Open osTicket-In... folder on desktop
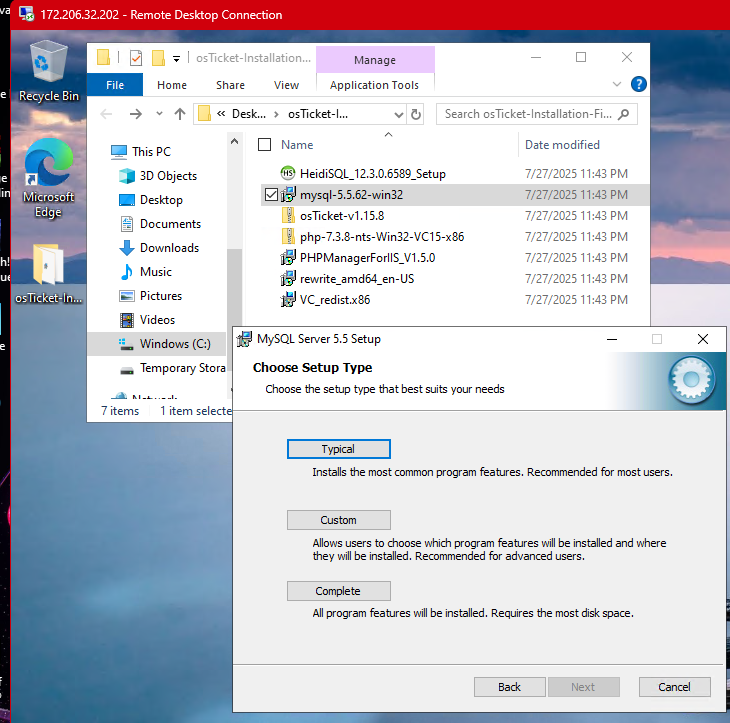This screenshot has height=723, width=730. [x=48, y=274]
